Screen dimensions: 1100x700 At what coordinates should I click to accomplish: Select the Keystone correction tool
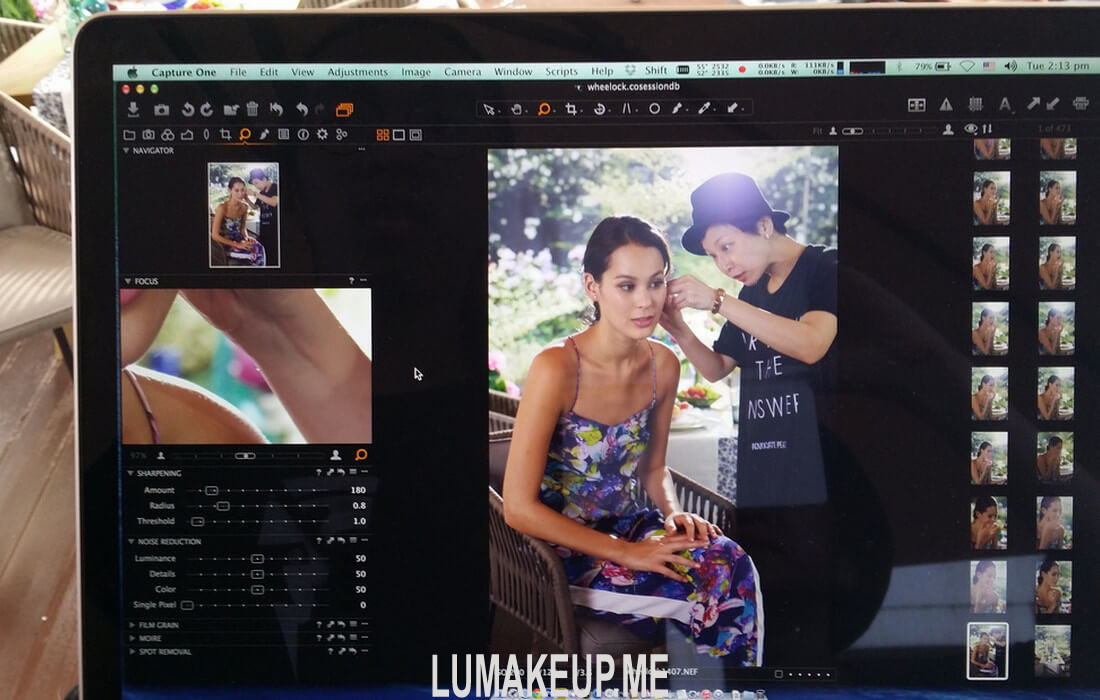click(626, 109)
